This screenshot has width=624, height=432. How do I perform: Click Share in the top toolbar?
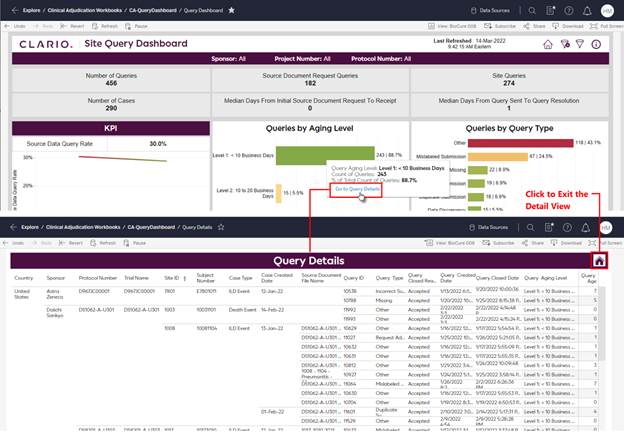coord(535,24)
